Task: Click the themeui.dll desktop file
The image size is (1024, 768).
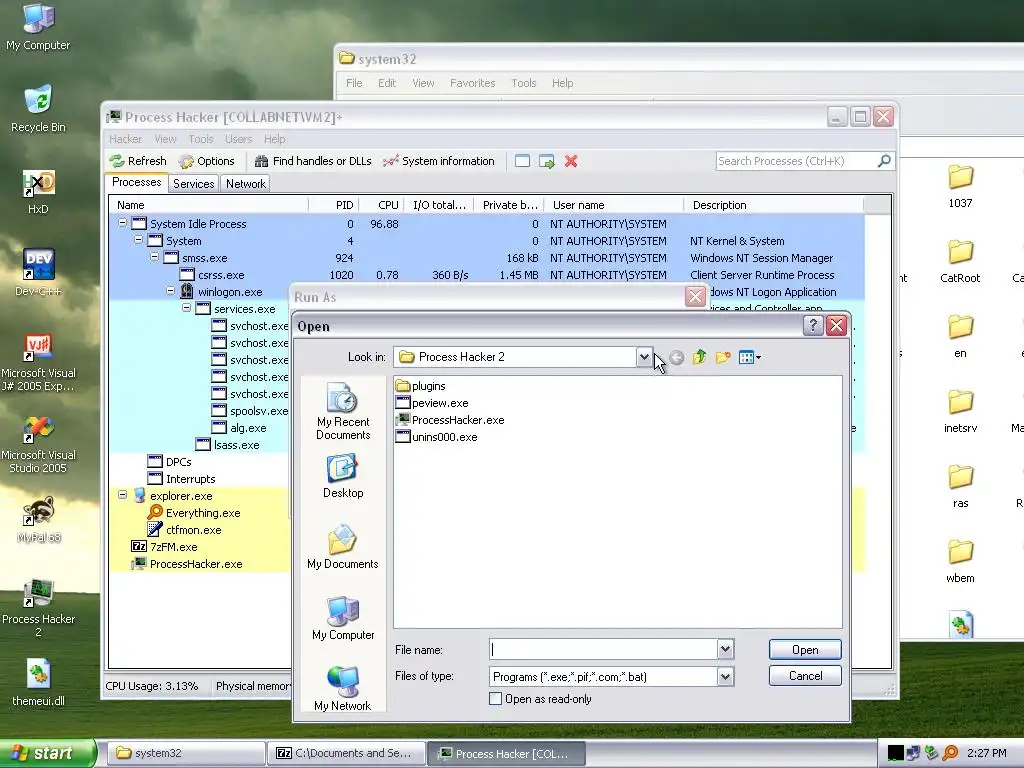Action: pos(38,683)
